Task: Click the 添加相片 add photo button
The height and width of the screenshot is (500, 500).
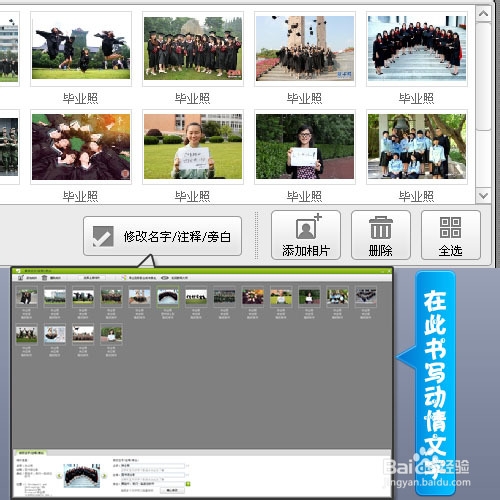Action: coord(306,235)
